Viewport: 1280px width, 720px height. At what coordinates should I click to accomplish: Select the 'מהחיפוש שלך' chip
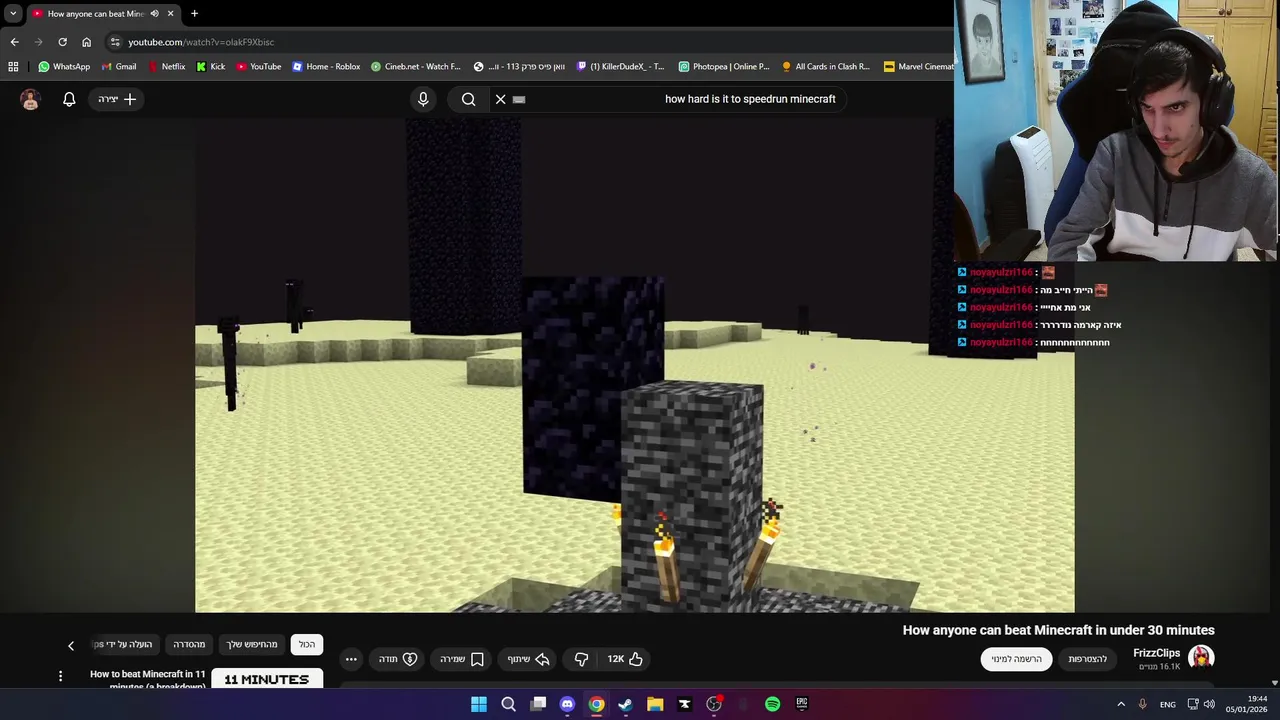pyautogui.click(x=251, y=645)
